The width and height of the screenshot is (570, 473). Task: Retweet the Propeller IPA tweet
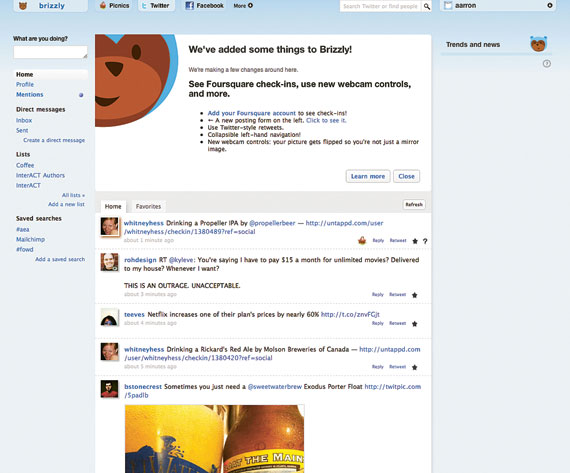pos(398,240)
